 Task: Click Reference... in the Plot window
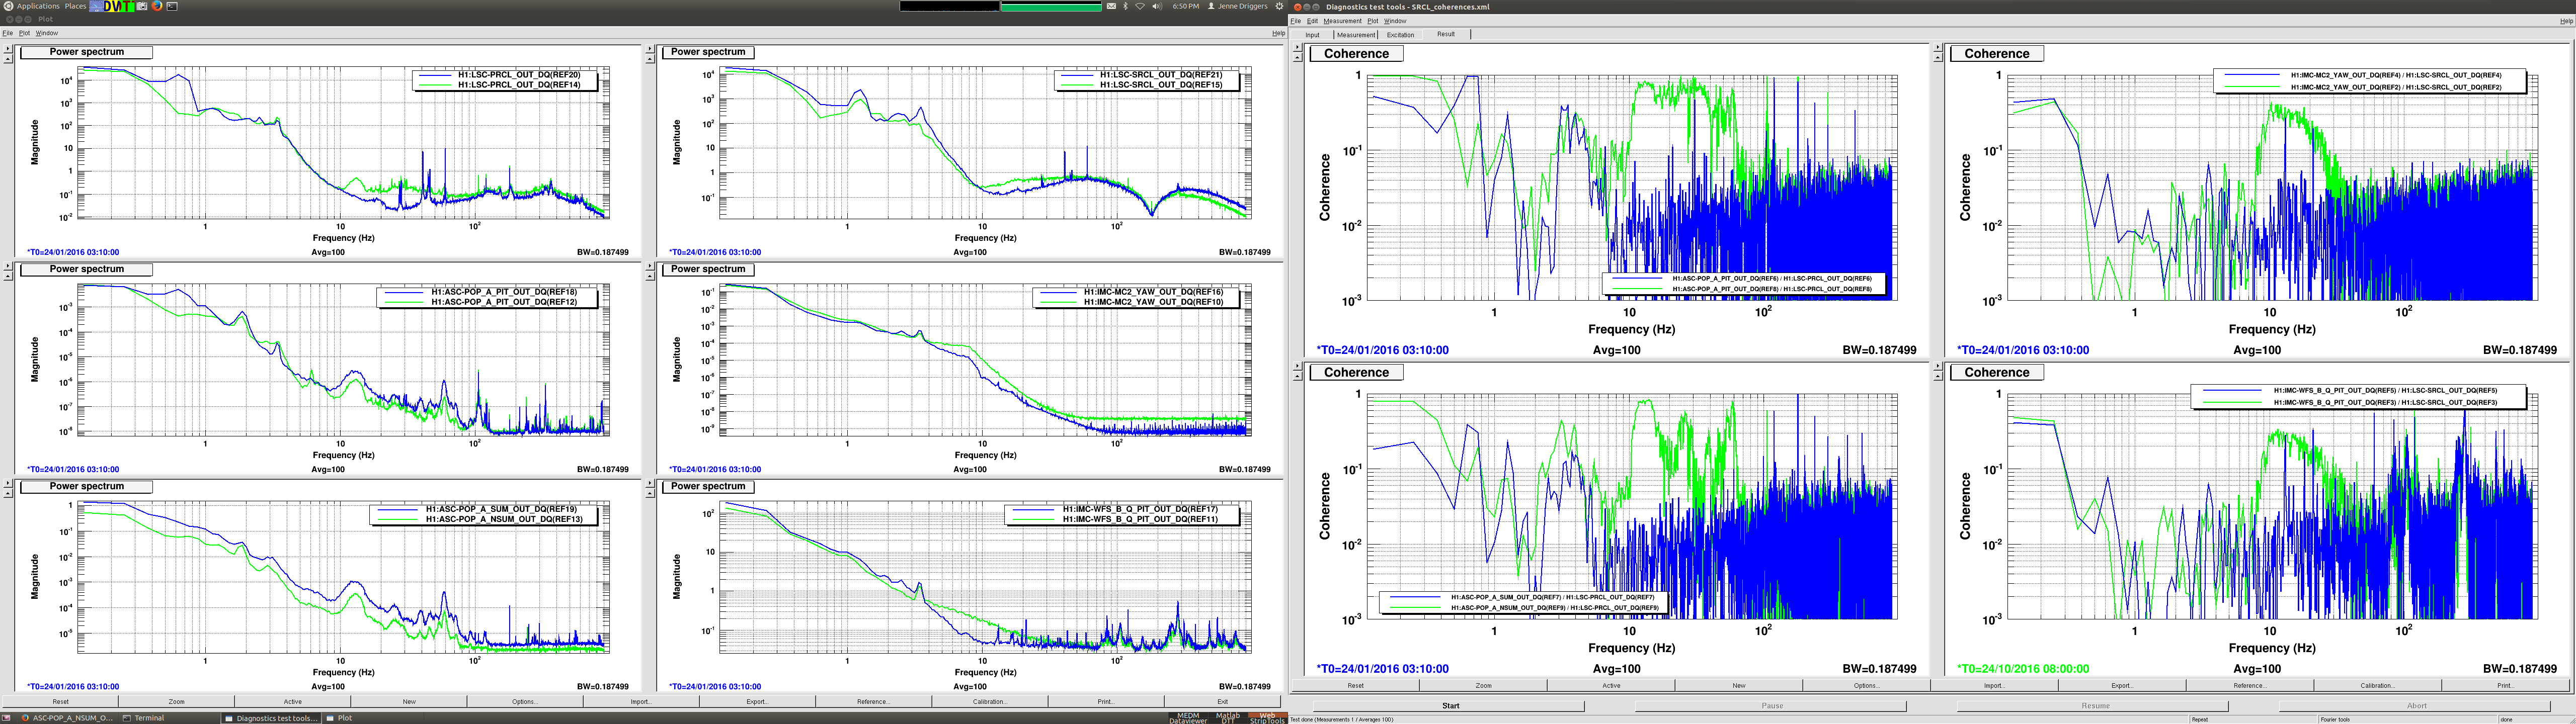click(873, 702)
